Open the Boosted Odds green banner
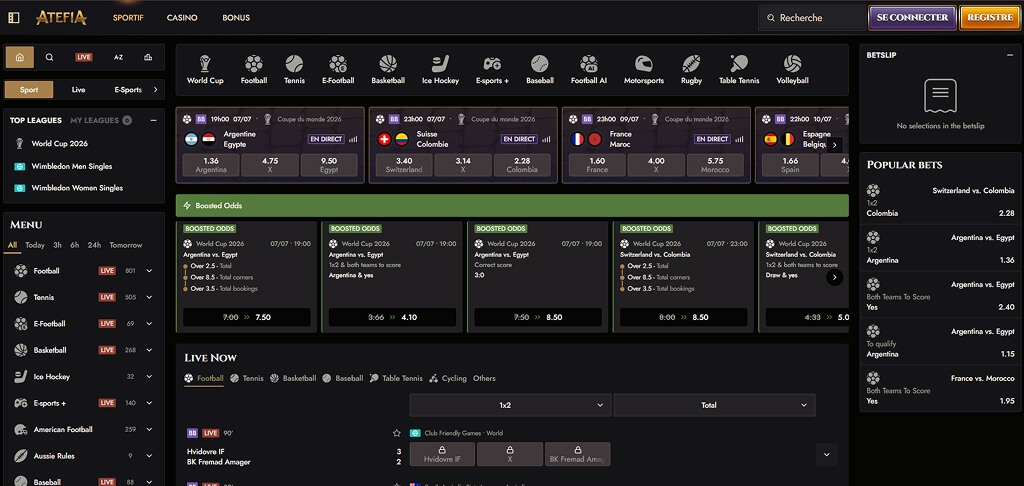Viewport: 1024px width, 486px height. [x=512, y=205]
